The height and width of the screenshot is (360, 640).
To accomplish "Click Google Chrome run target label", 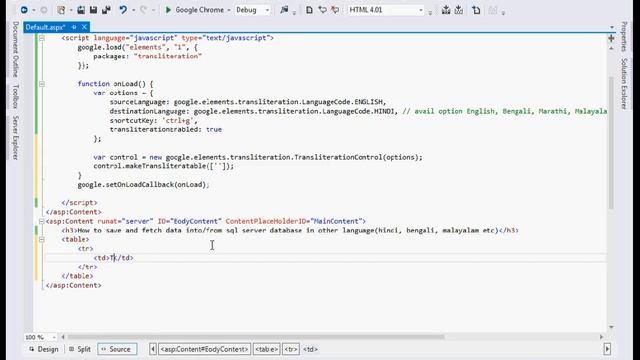I will point(199,10).
